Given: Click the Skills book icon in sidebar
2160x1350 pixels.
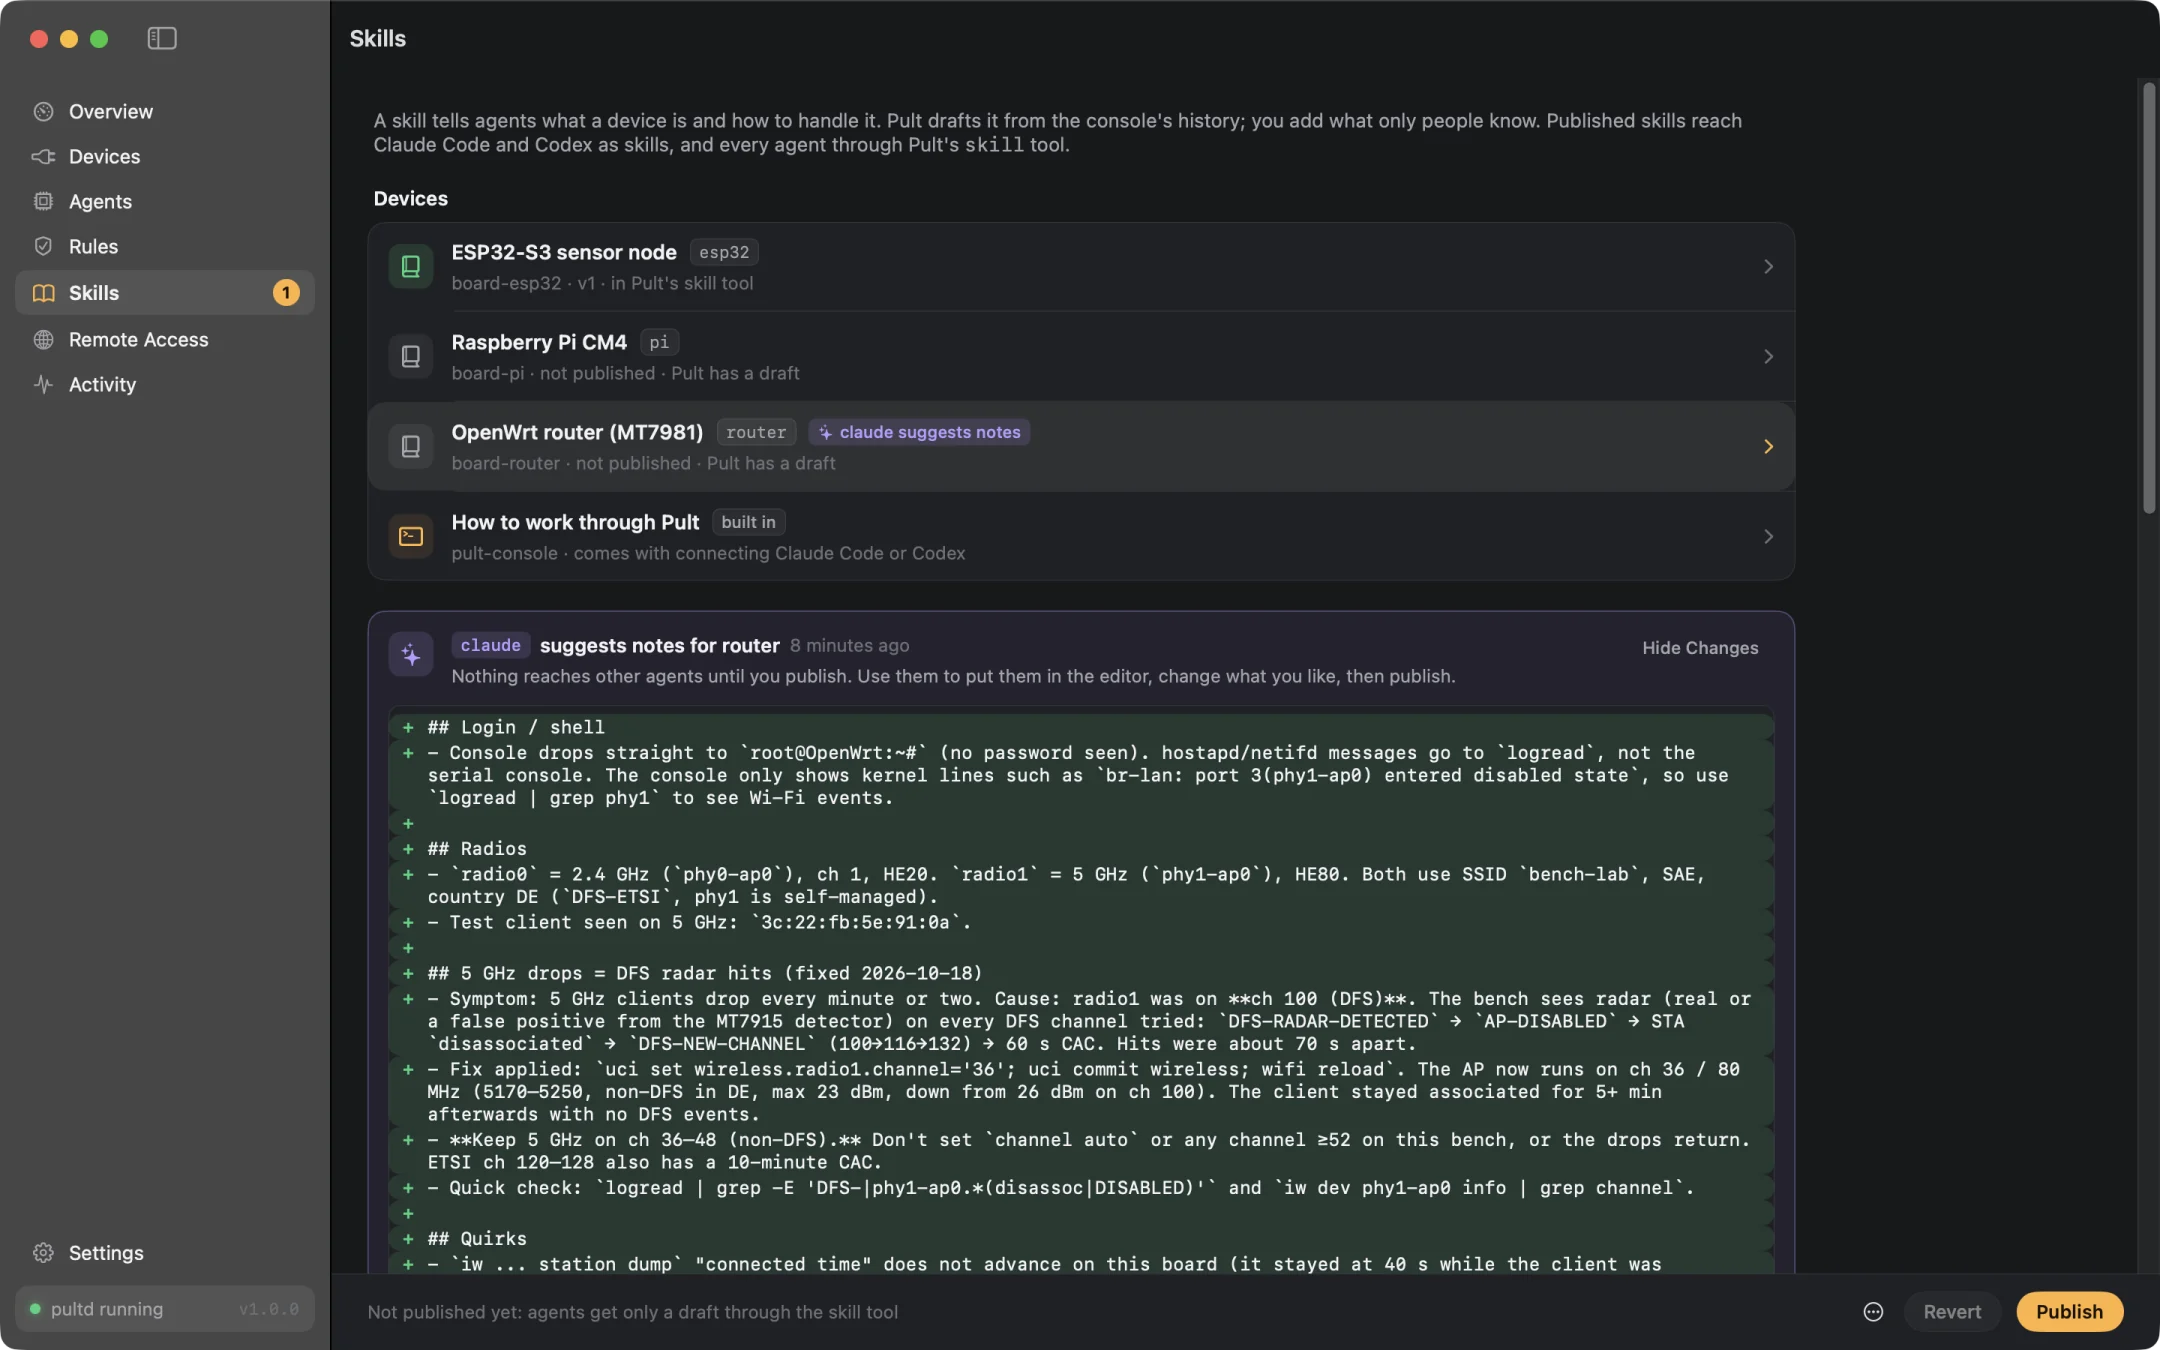Looking at the screenshot, I should point(43,293).
